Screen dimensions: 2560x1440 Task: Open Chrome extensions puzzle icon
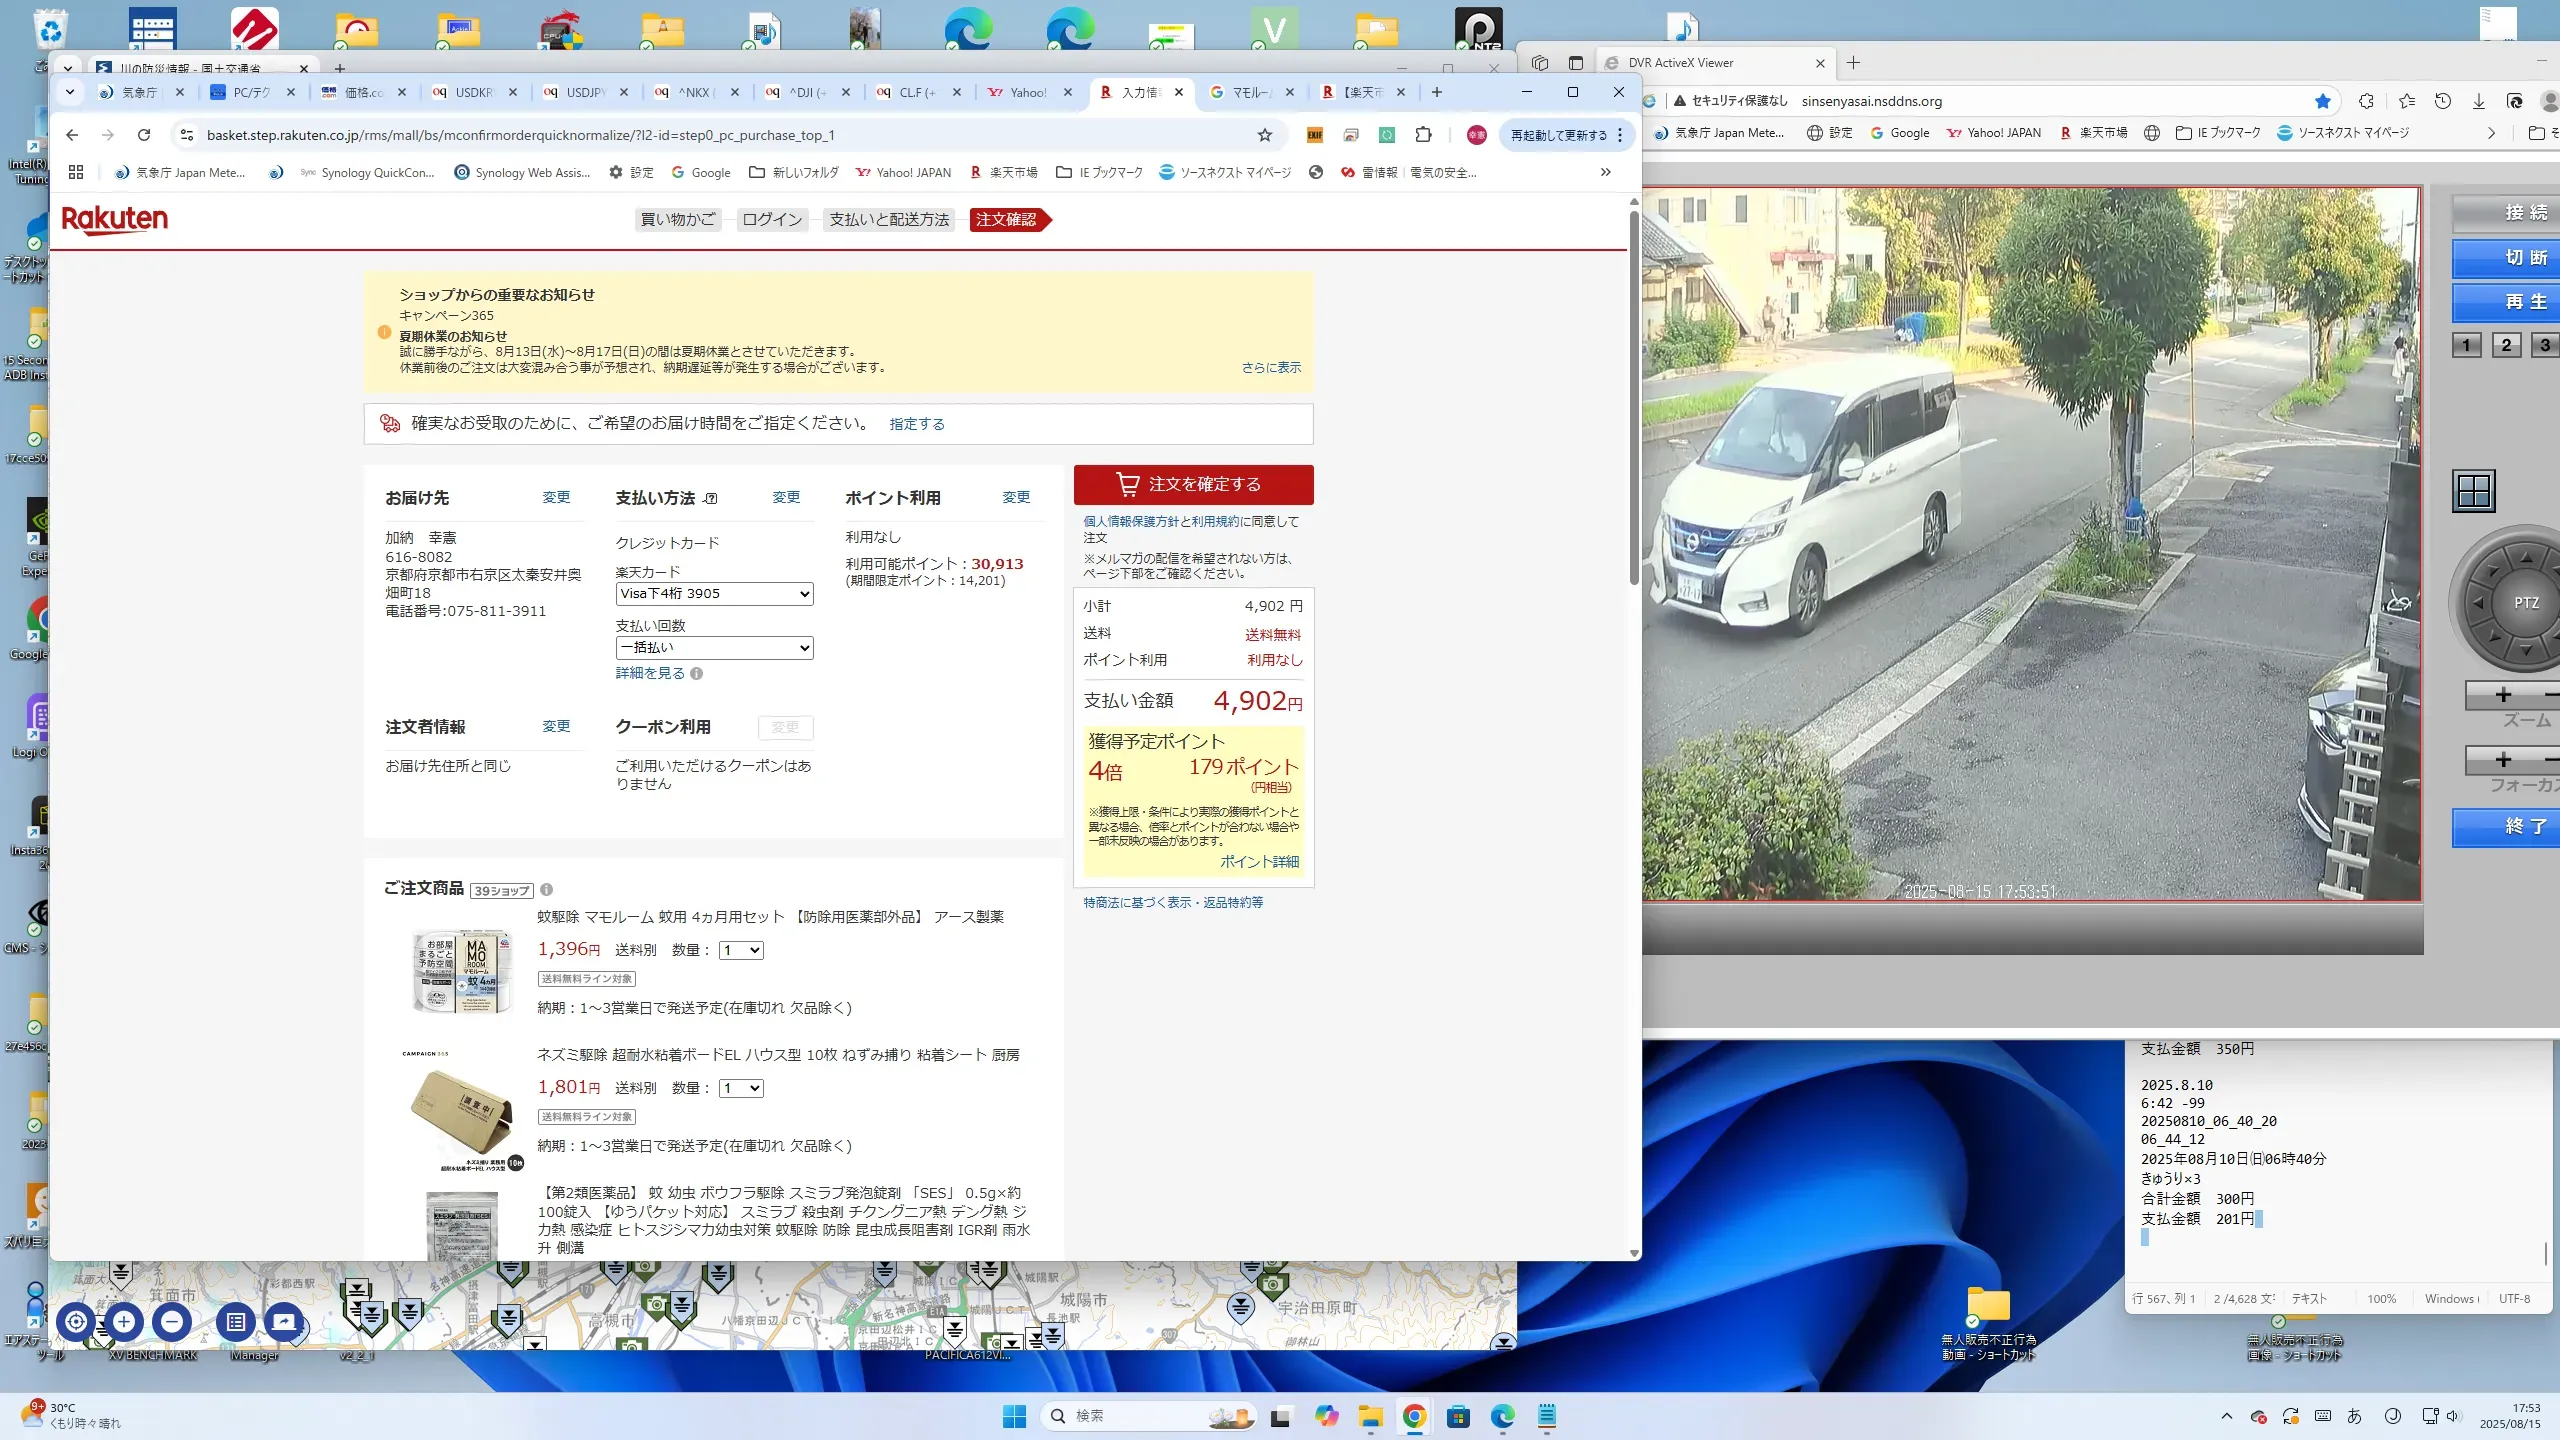point(1423,135)
